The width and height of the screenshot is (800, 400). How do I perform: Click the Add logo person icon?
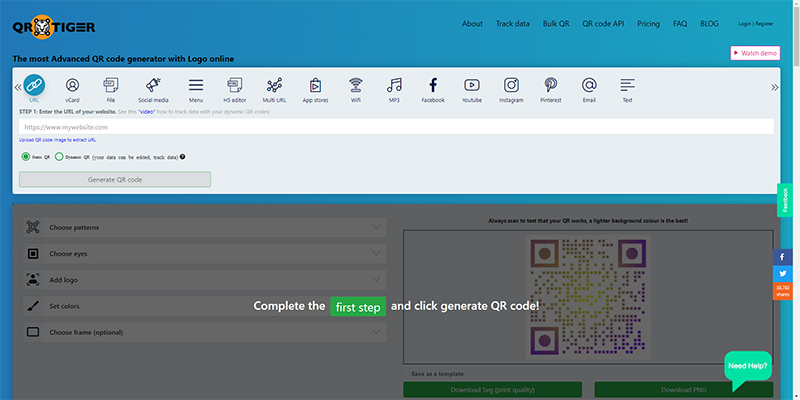click(33, 280)
